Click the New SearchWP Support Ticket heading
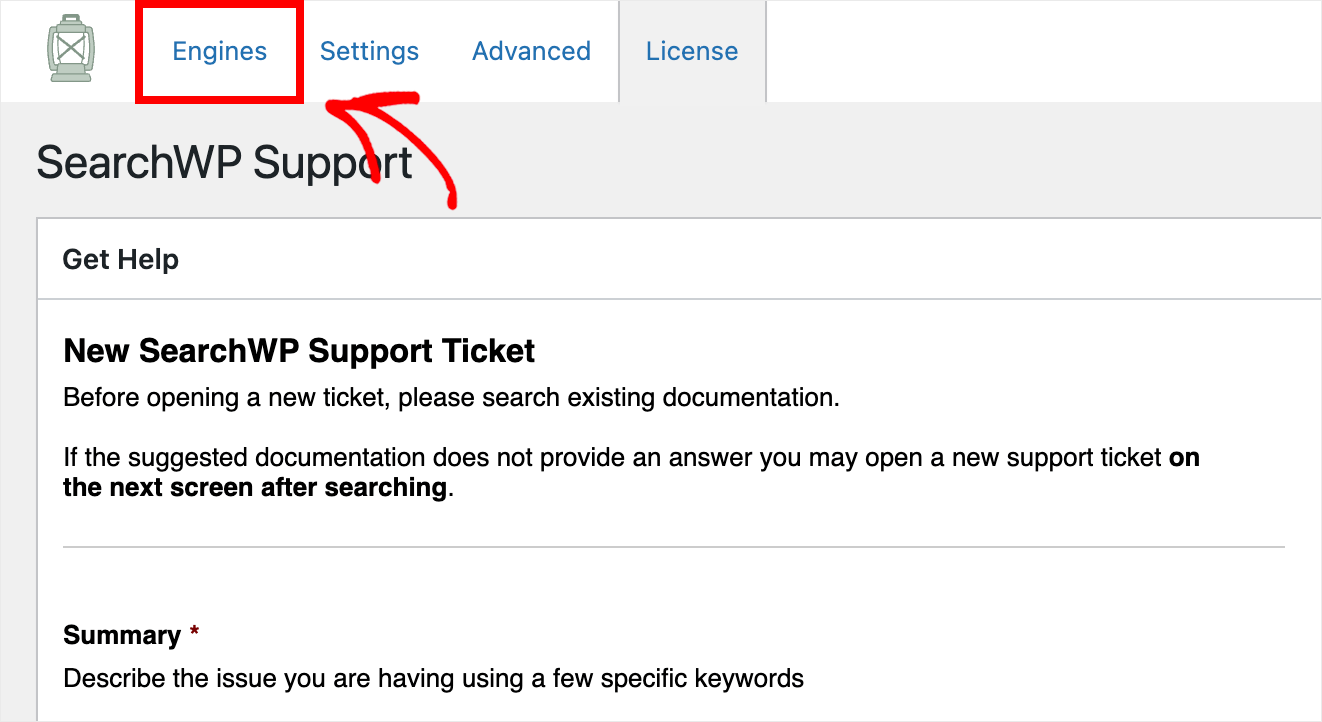The height and width of the screenshot is (722, 1322). (x=299, y=351)
